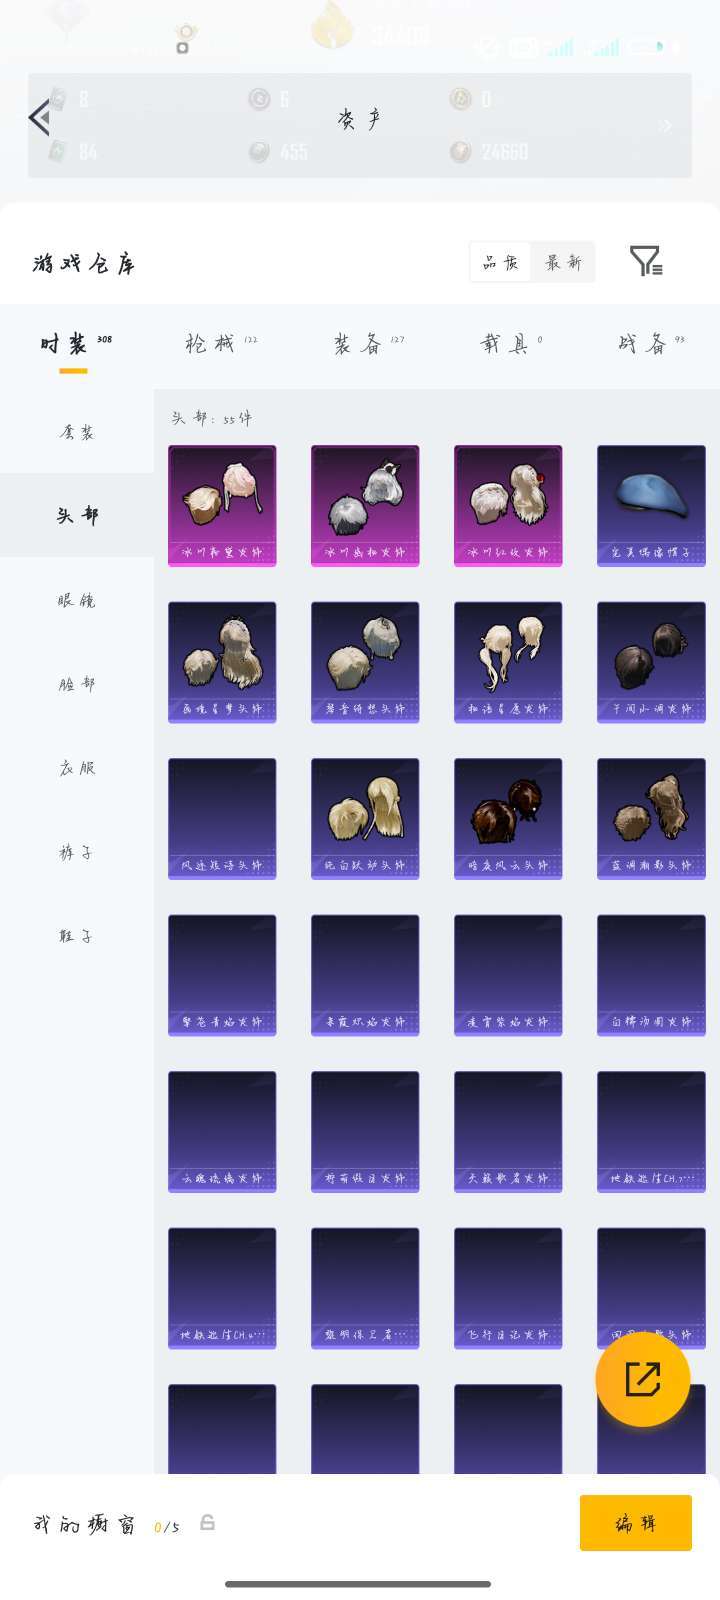Switch sorting to 最新
Screen dimensions: 720x1600
[x=563, y=262]
